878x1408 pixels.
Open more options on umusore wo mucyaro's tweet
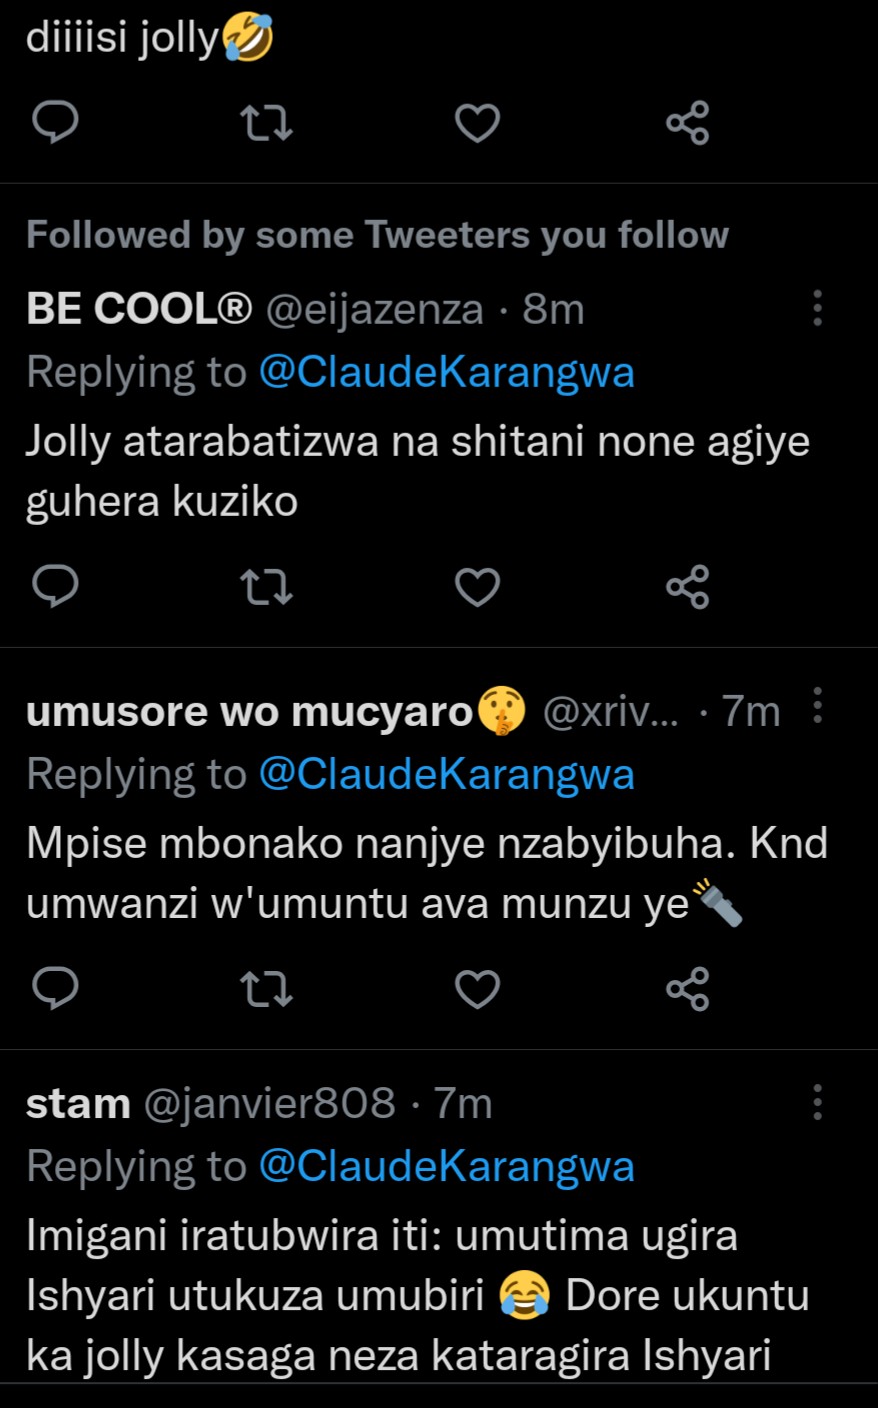tap(817, 706)
